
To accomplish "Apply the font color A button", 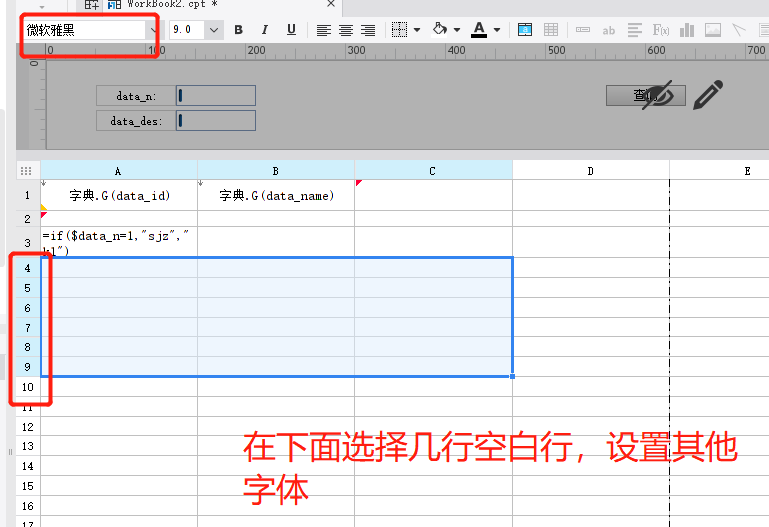I will pyautogui.click(x=479, y=29).
